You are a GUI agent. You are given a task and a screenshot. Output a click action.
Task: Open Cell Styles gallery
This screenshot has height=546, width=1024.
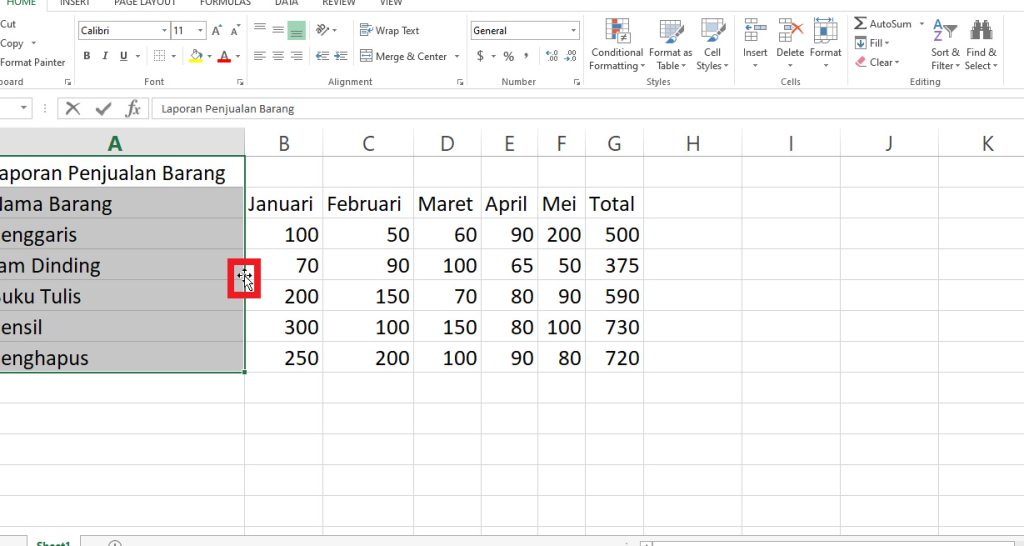pyautogui.click(x=712, y=44)
